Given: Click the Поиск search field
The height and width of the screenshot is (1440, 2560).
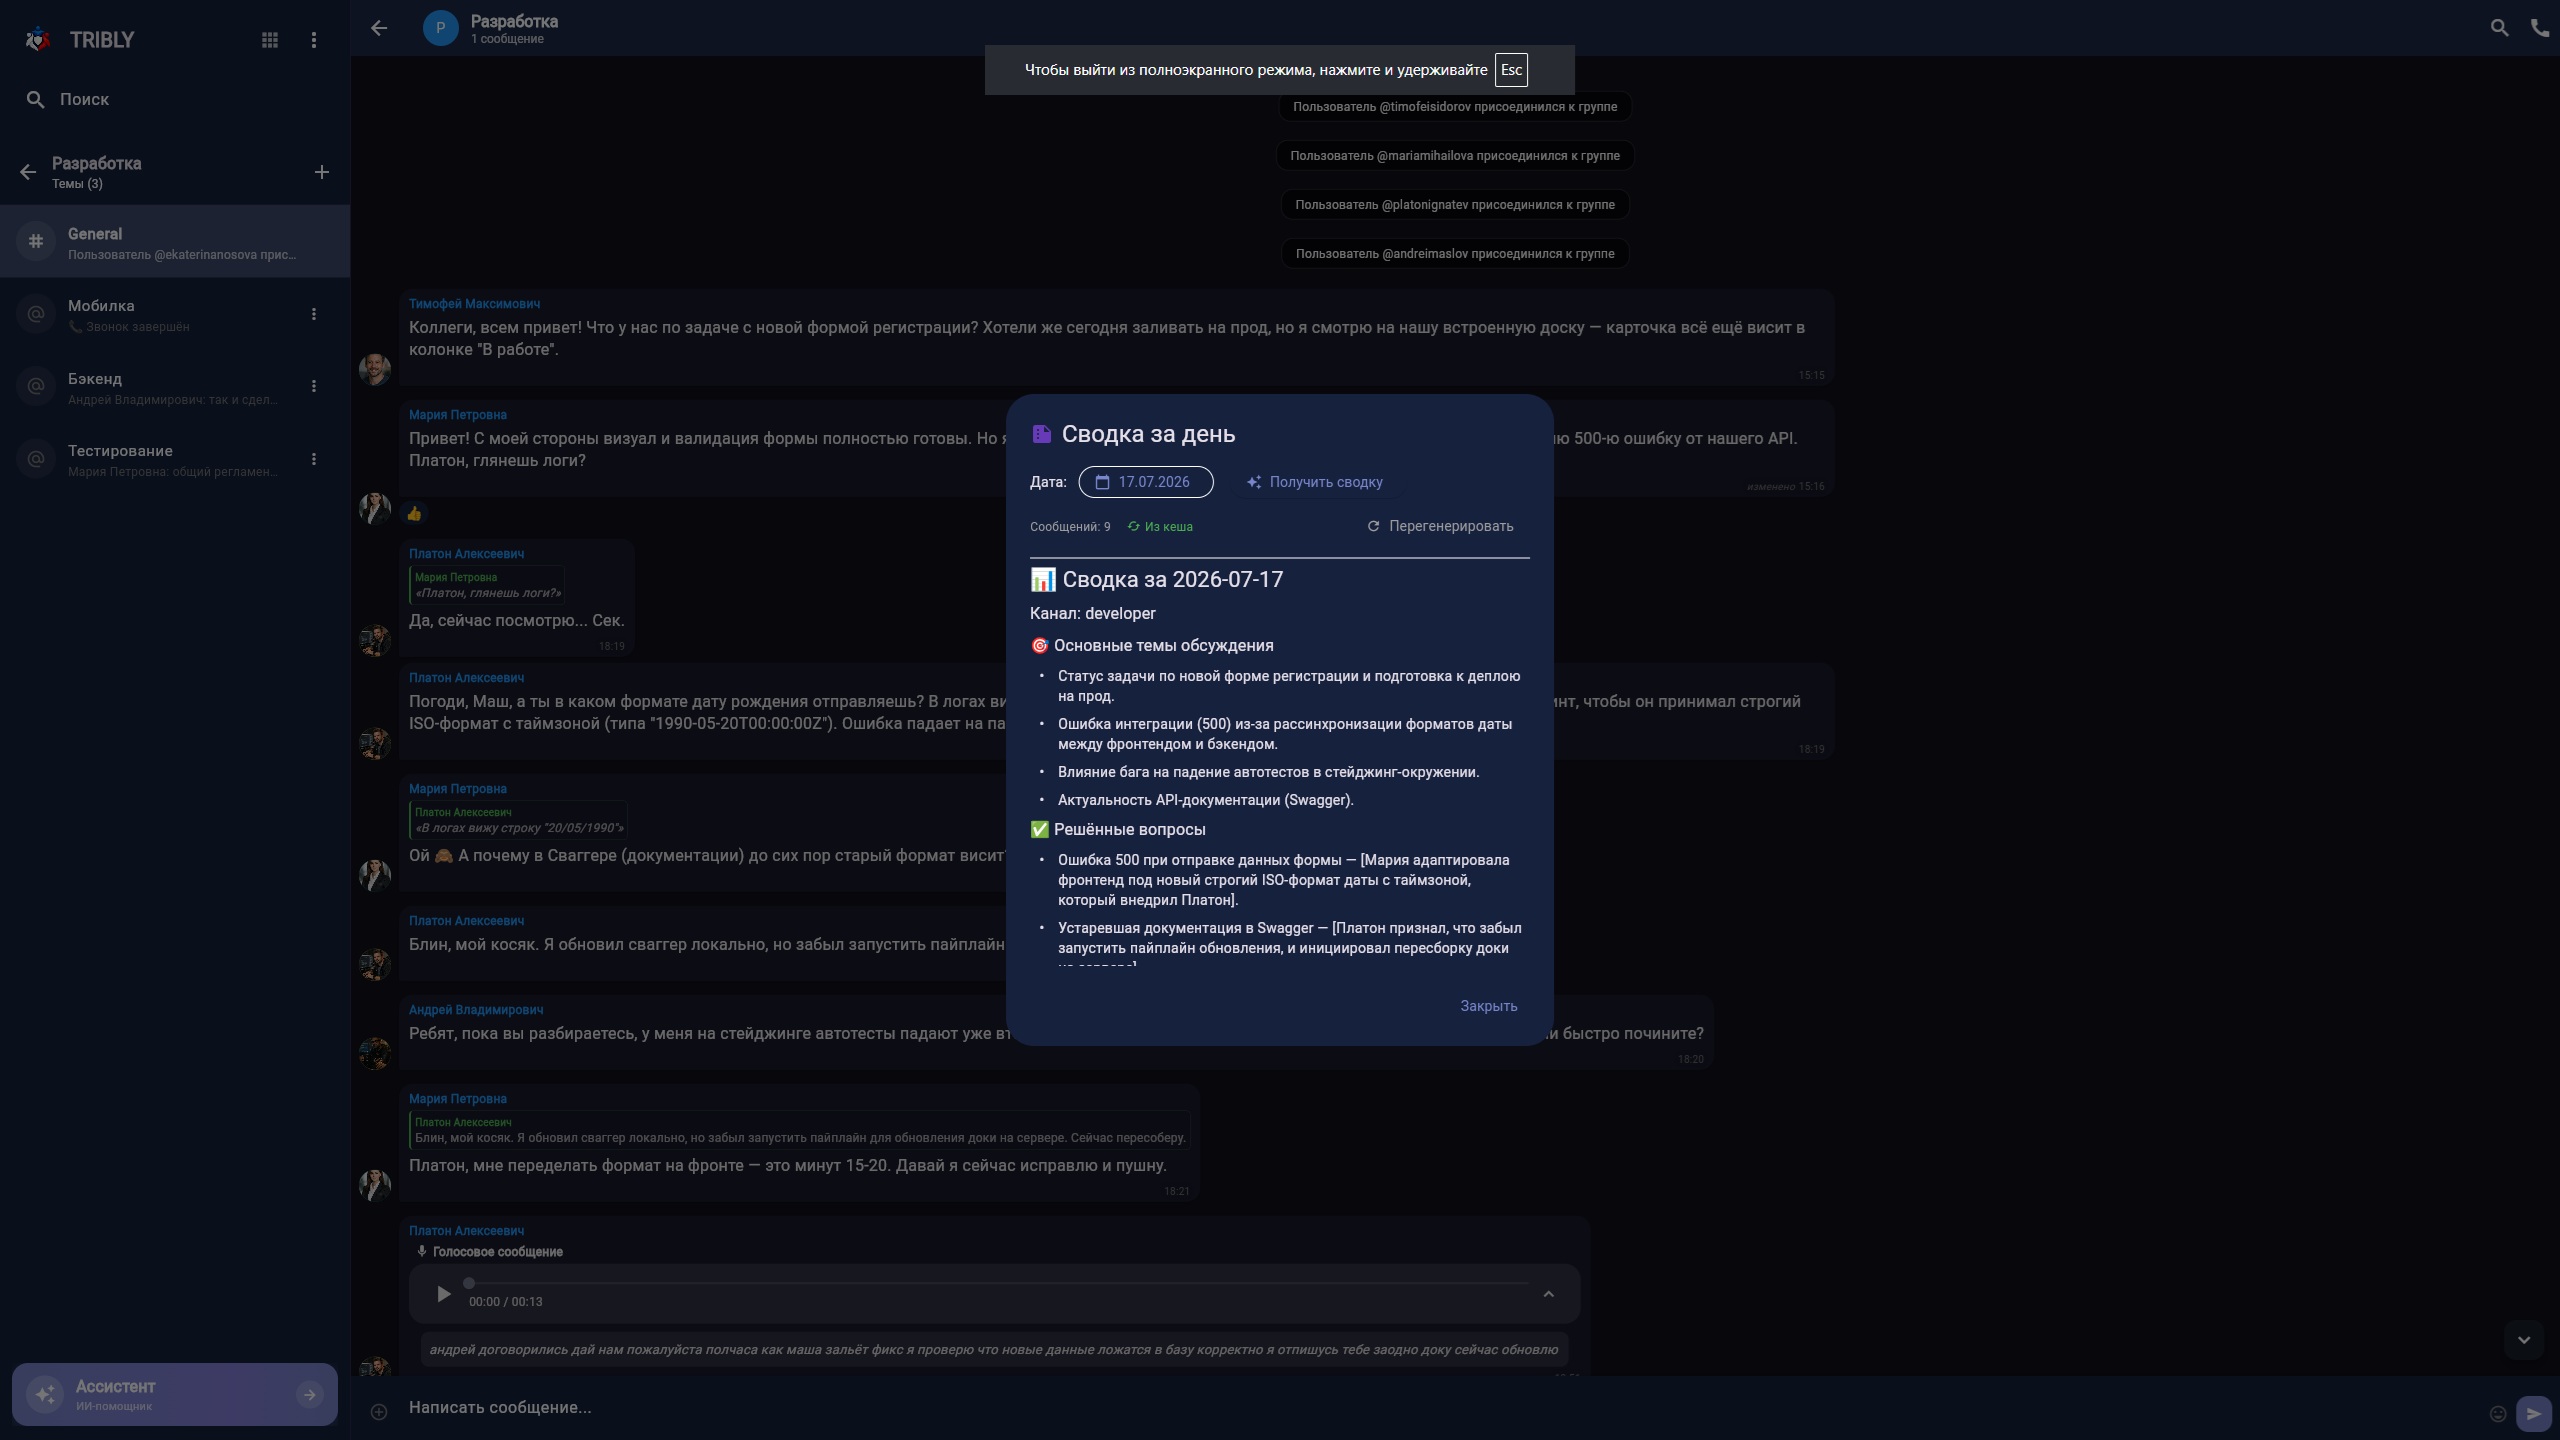Looking at the screenshot, I should [x=175, y=99].
